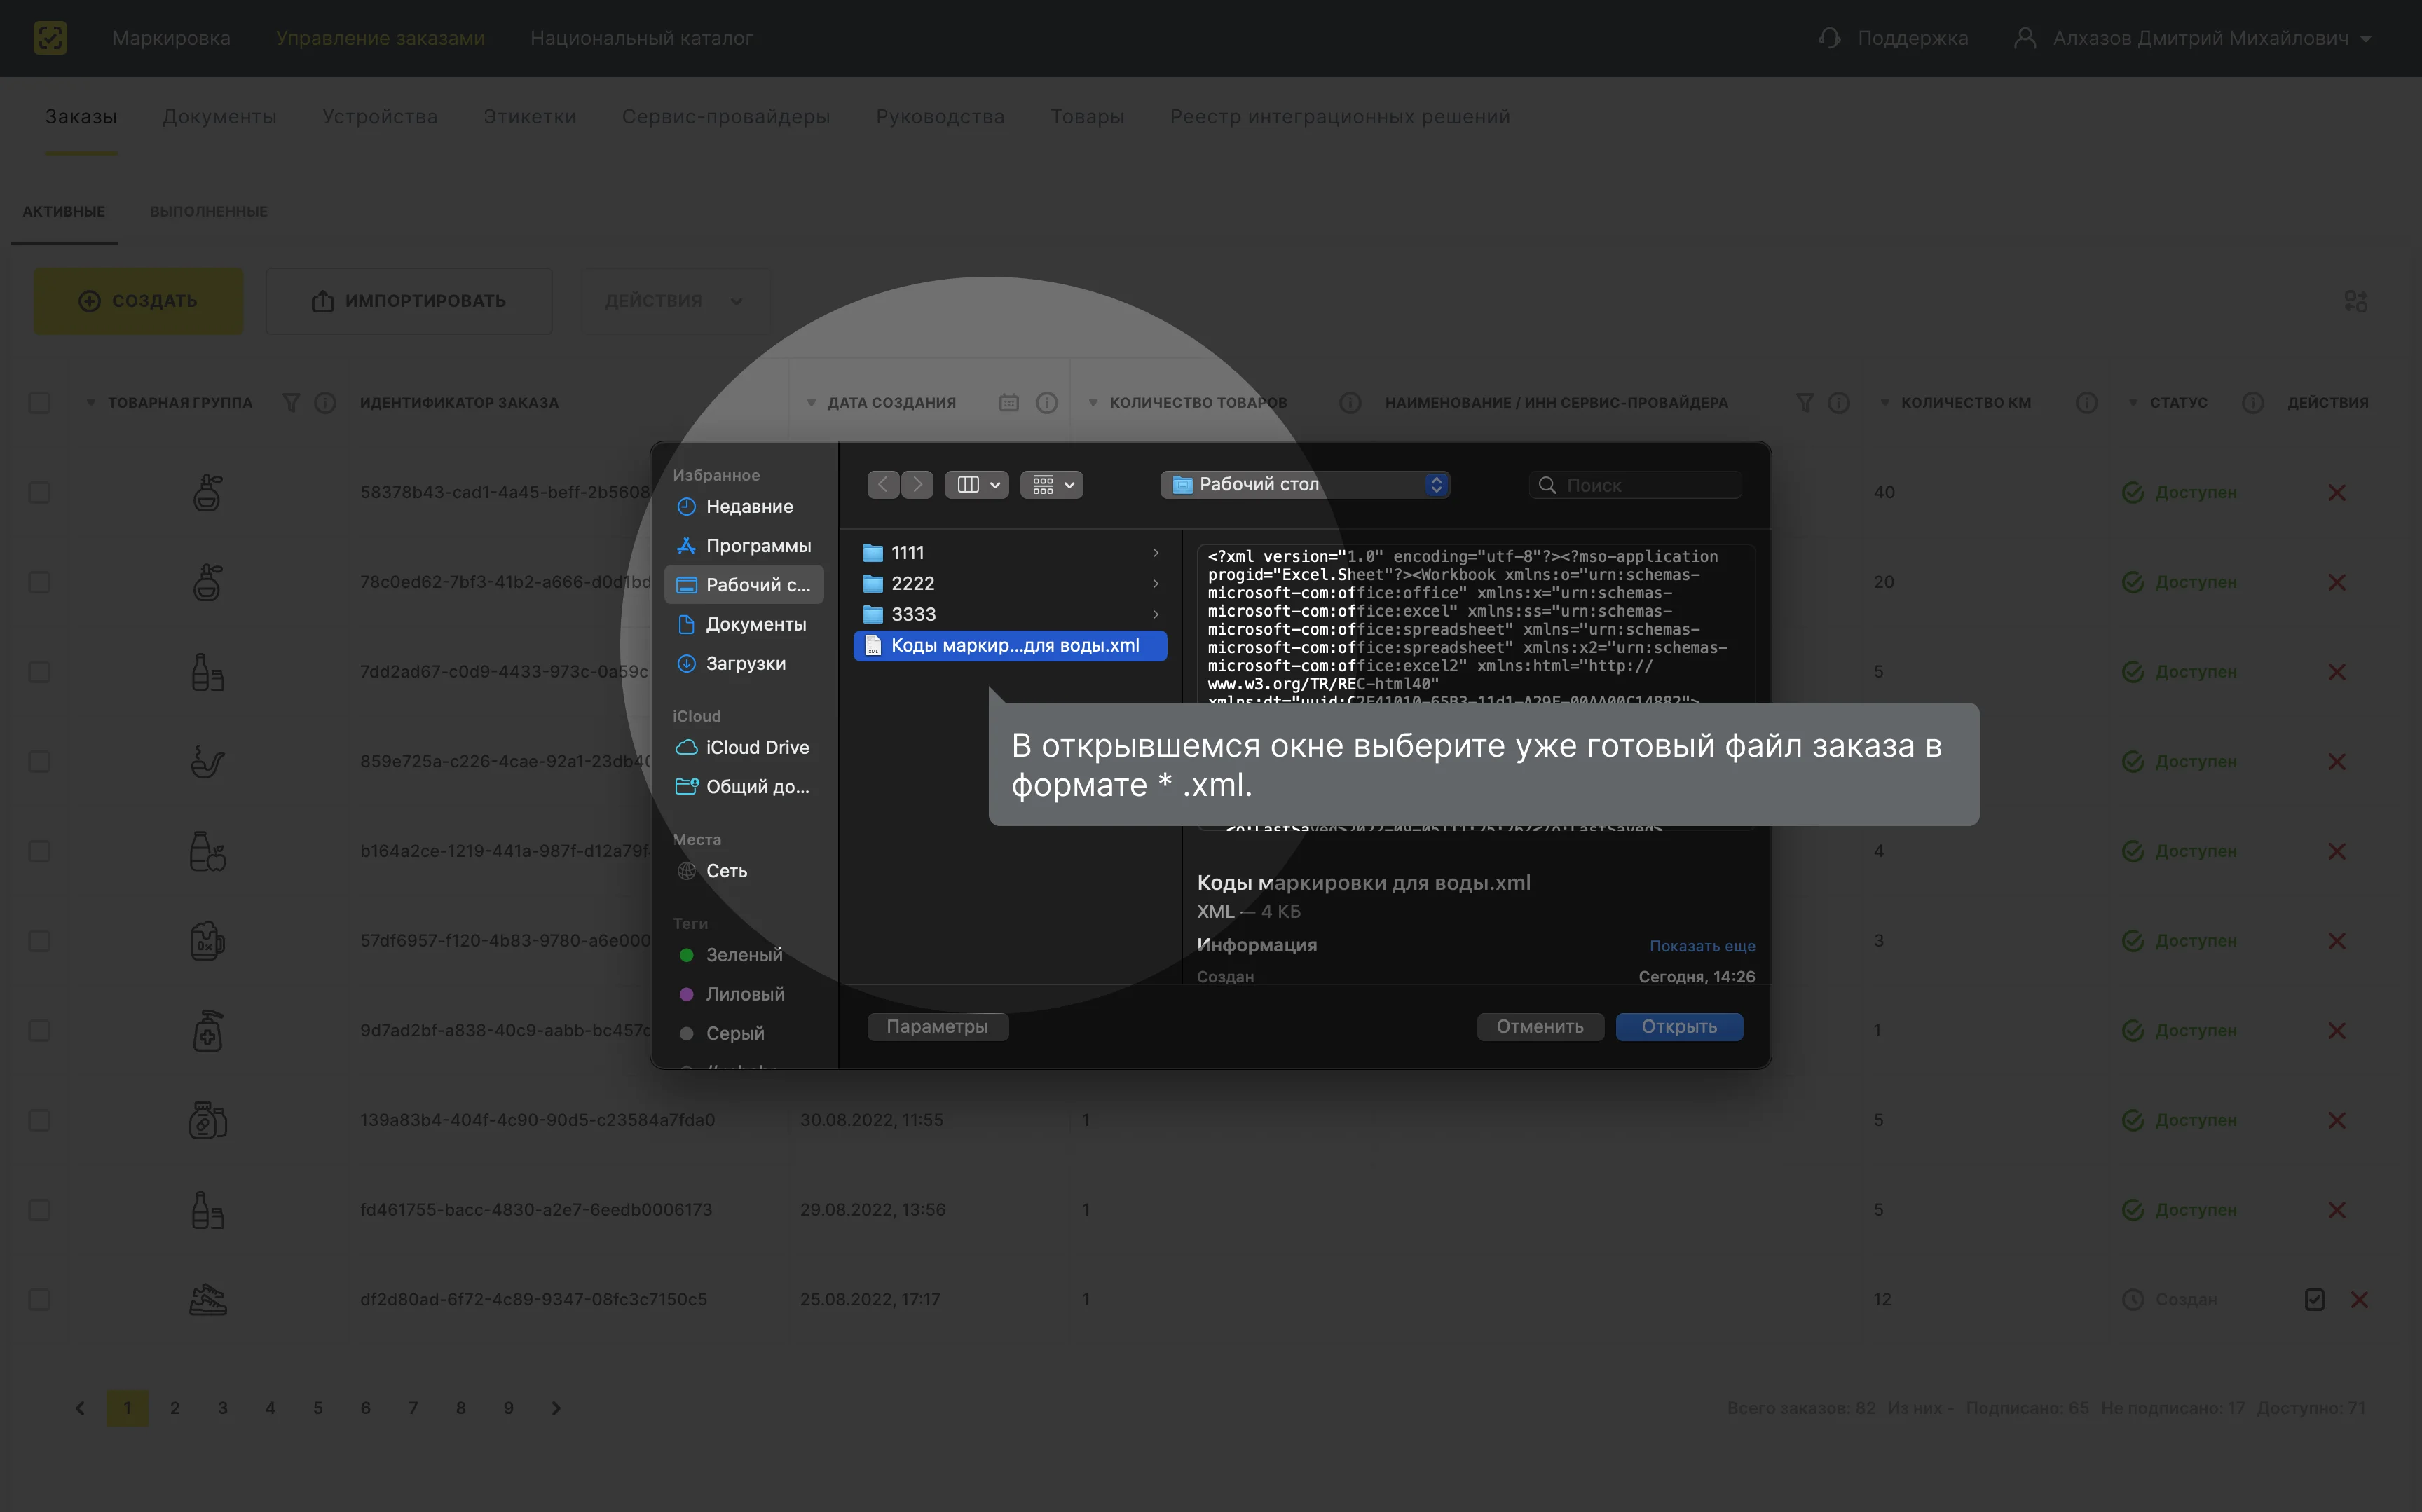This screenshot has width=2422, height=1512.
Task: Delete order 58378b43 with red cross
Action: click(x=2337, y=492)
